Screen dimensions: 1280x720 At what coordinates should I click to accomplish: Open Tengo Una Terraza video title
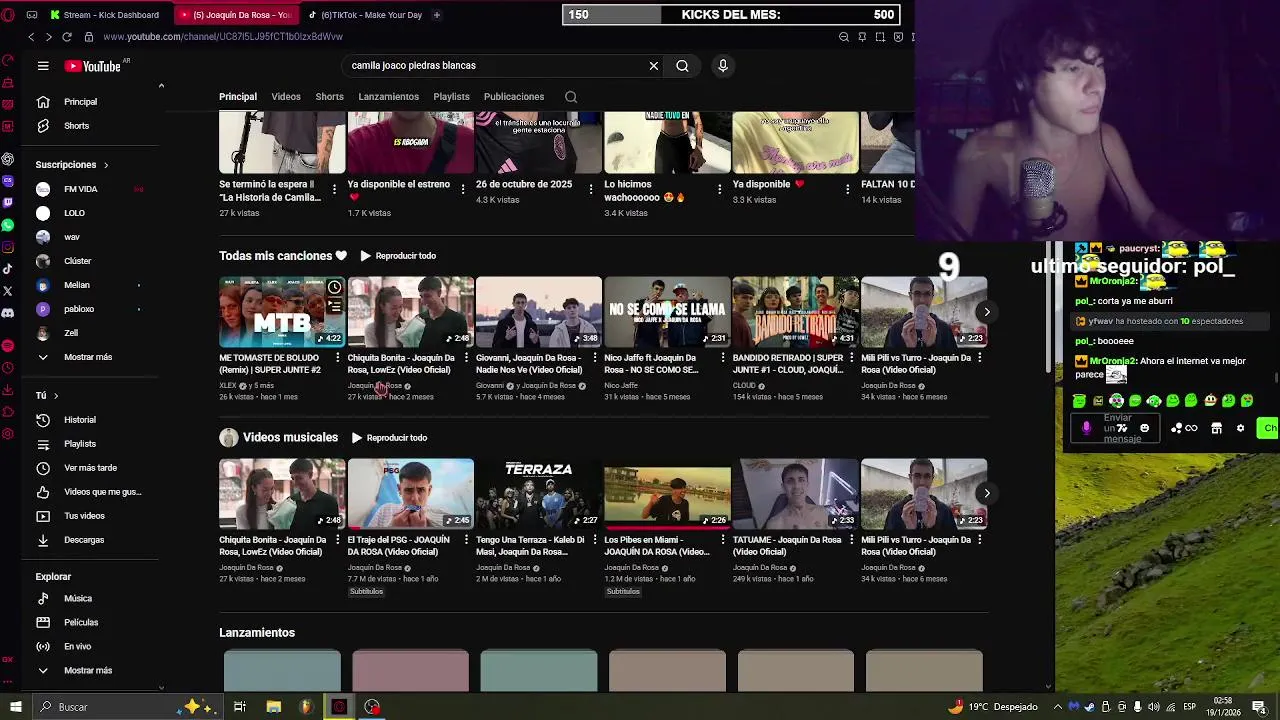(530, 546)
